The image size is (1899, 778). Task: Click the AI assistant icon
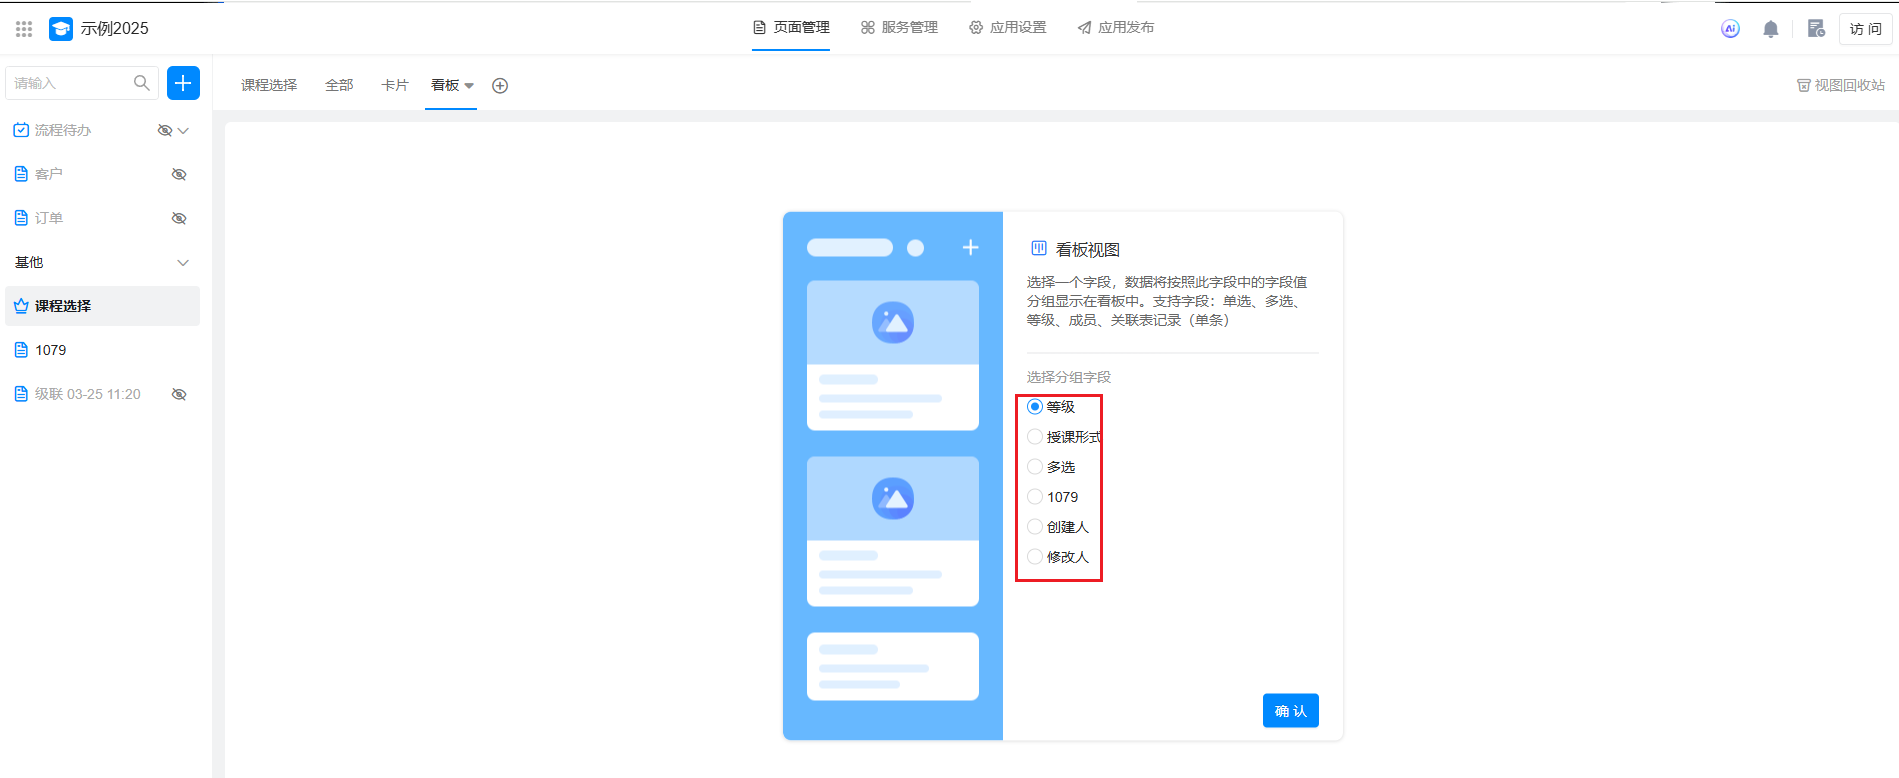tap(1730, 29)
